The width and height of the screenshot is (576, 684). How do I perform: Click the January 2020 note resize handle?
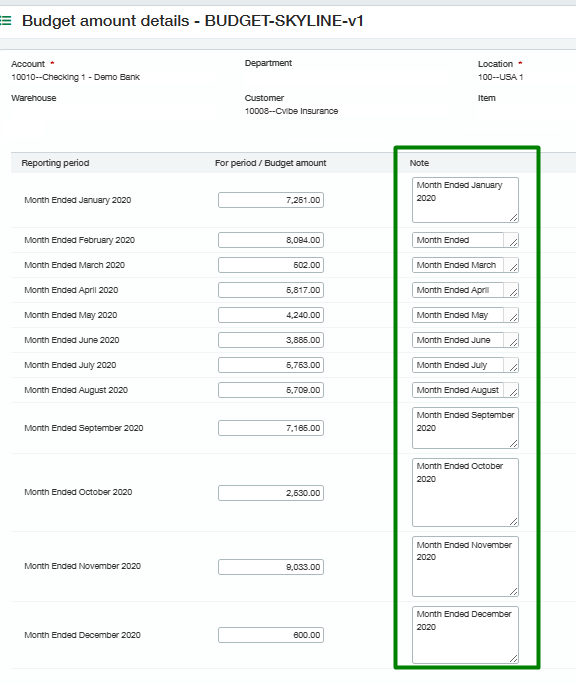click(x=514, y=217)
